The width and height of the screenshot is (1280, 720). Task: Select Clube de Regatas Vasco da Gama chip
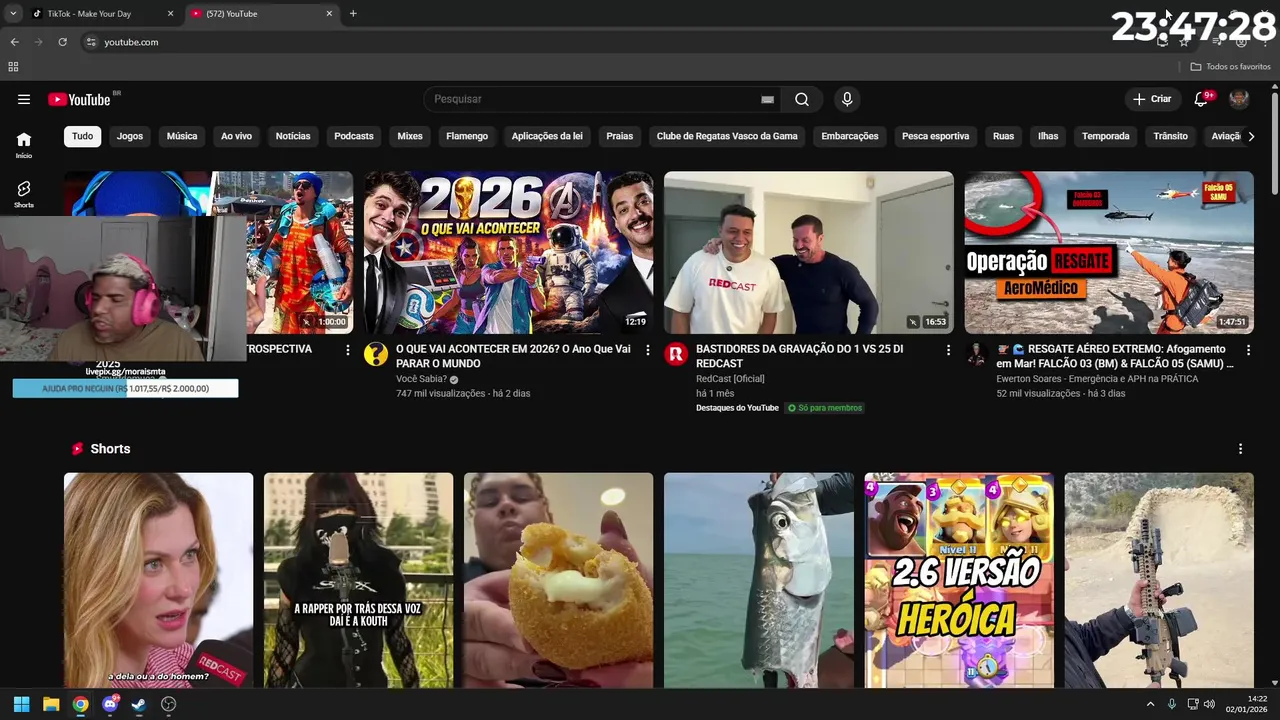727,136
